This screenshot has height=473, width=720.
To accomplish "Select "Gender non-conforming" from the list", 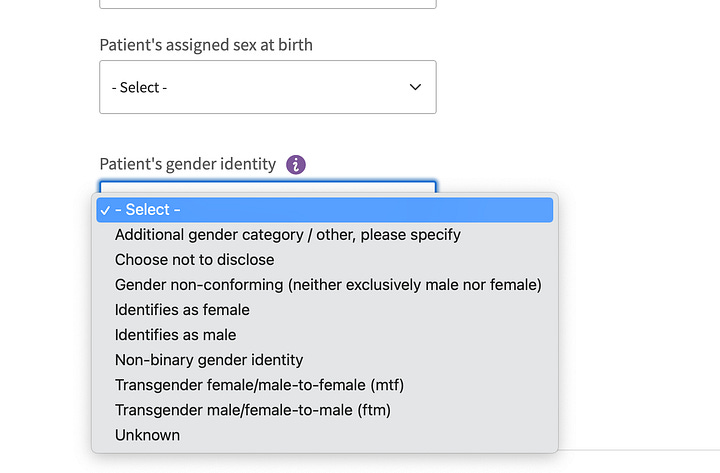I will coord(328,285).
